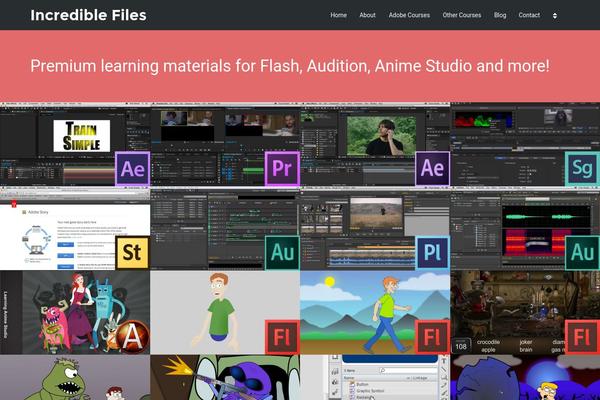Click the Premium learning materials headline
Screen dimensions: 600x400
click(290, 66)
